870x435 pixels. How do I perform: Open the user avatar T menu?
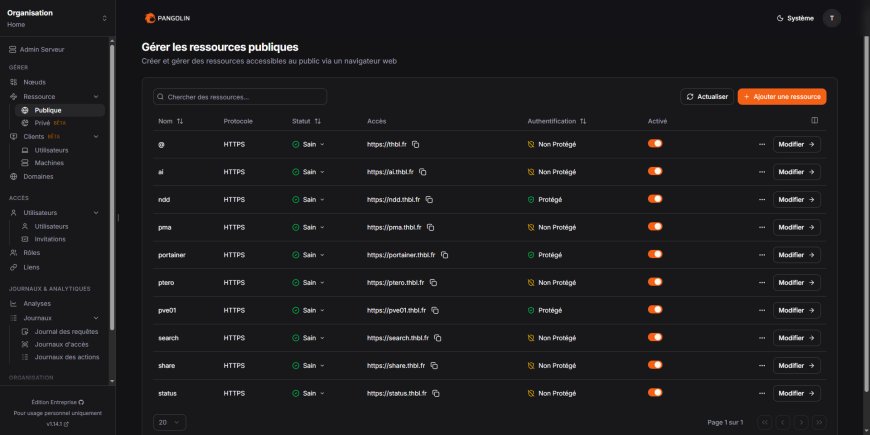(832, 18)
